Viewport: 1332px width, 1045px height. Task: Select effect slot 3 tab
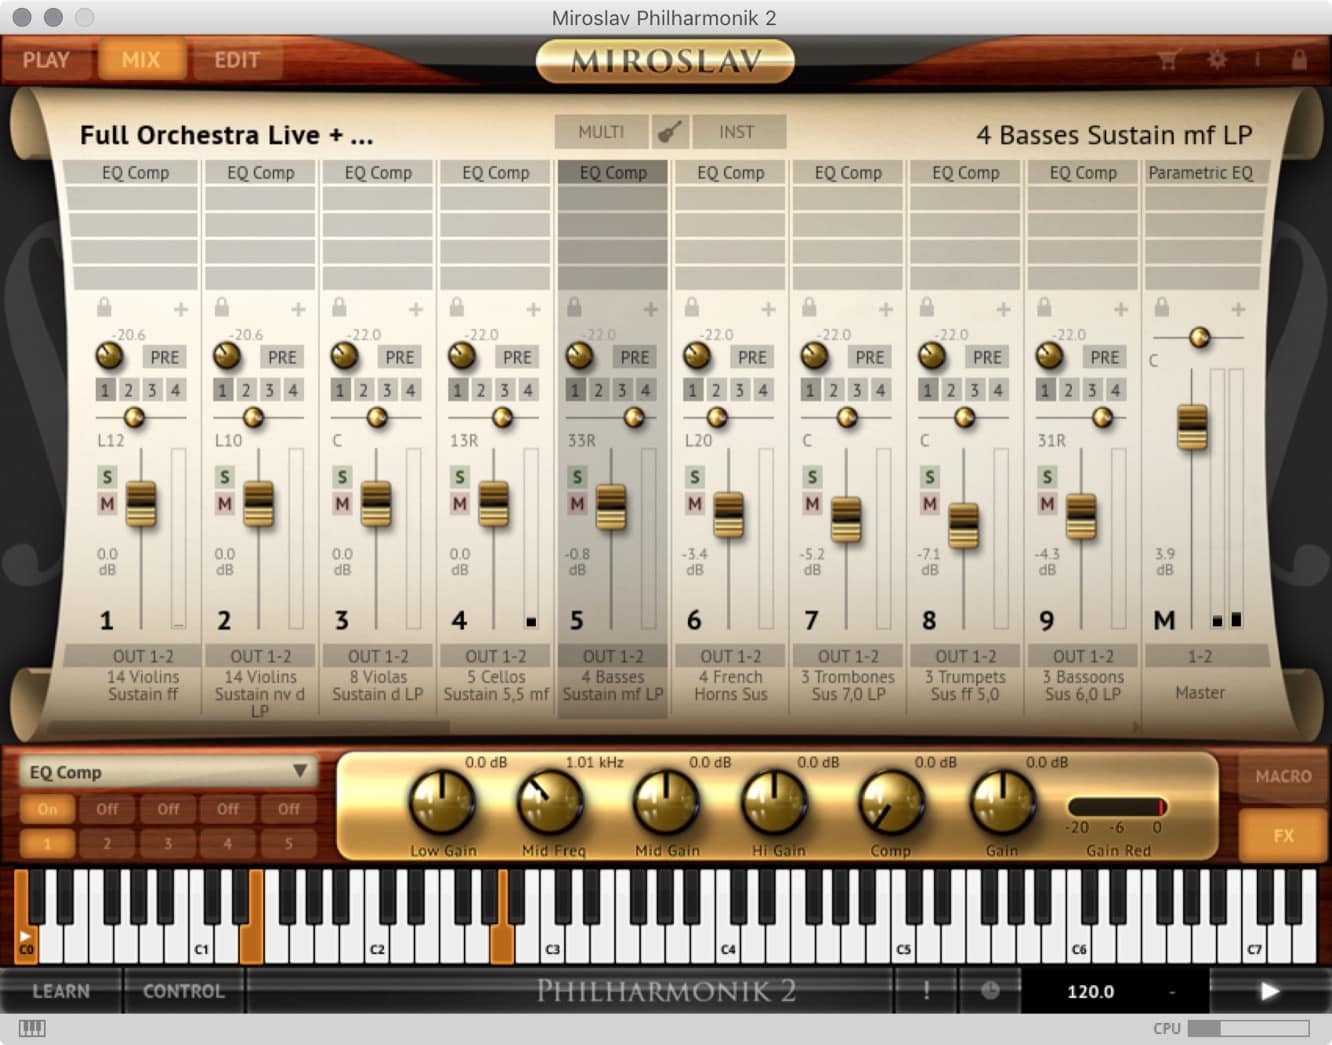[167, 843]
